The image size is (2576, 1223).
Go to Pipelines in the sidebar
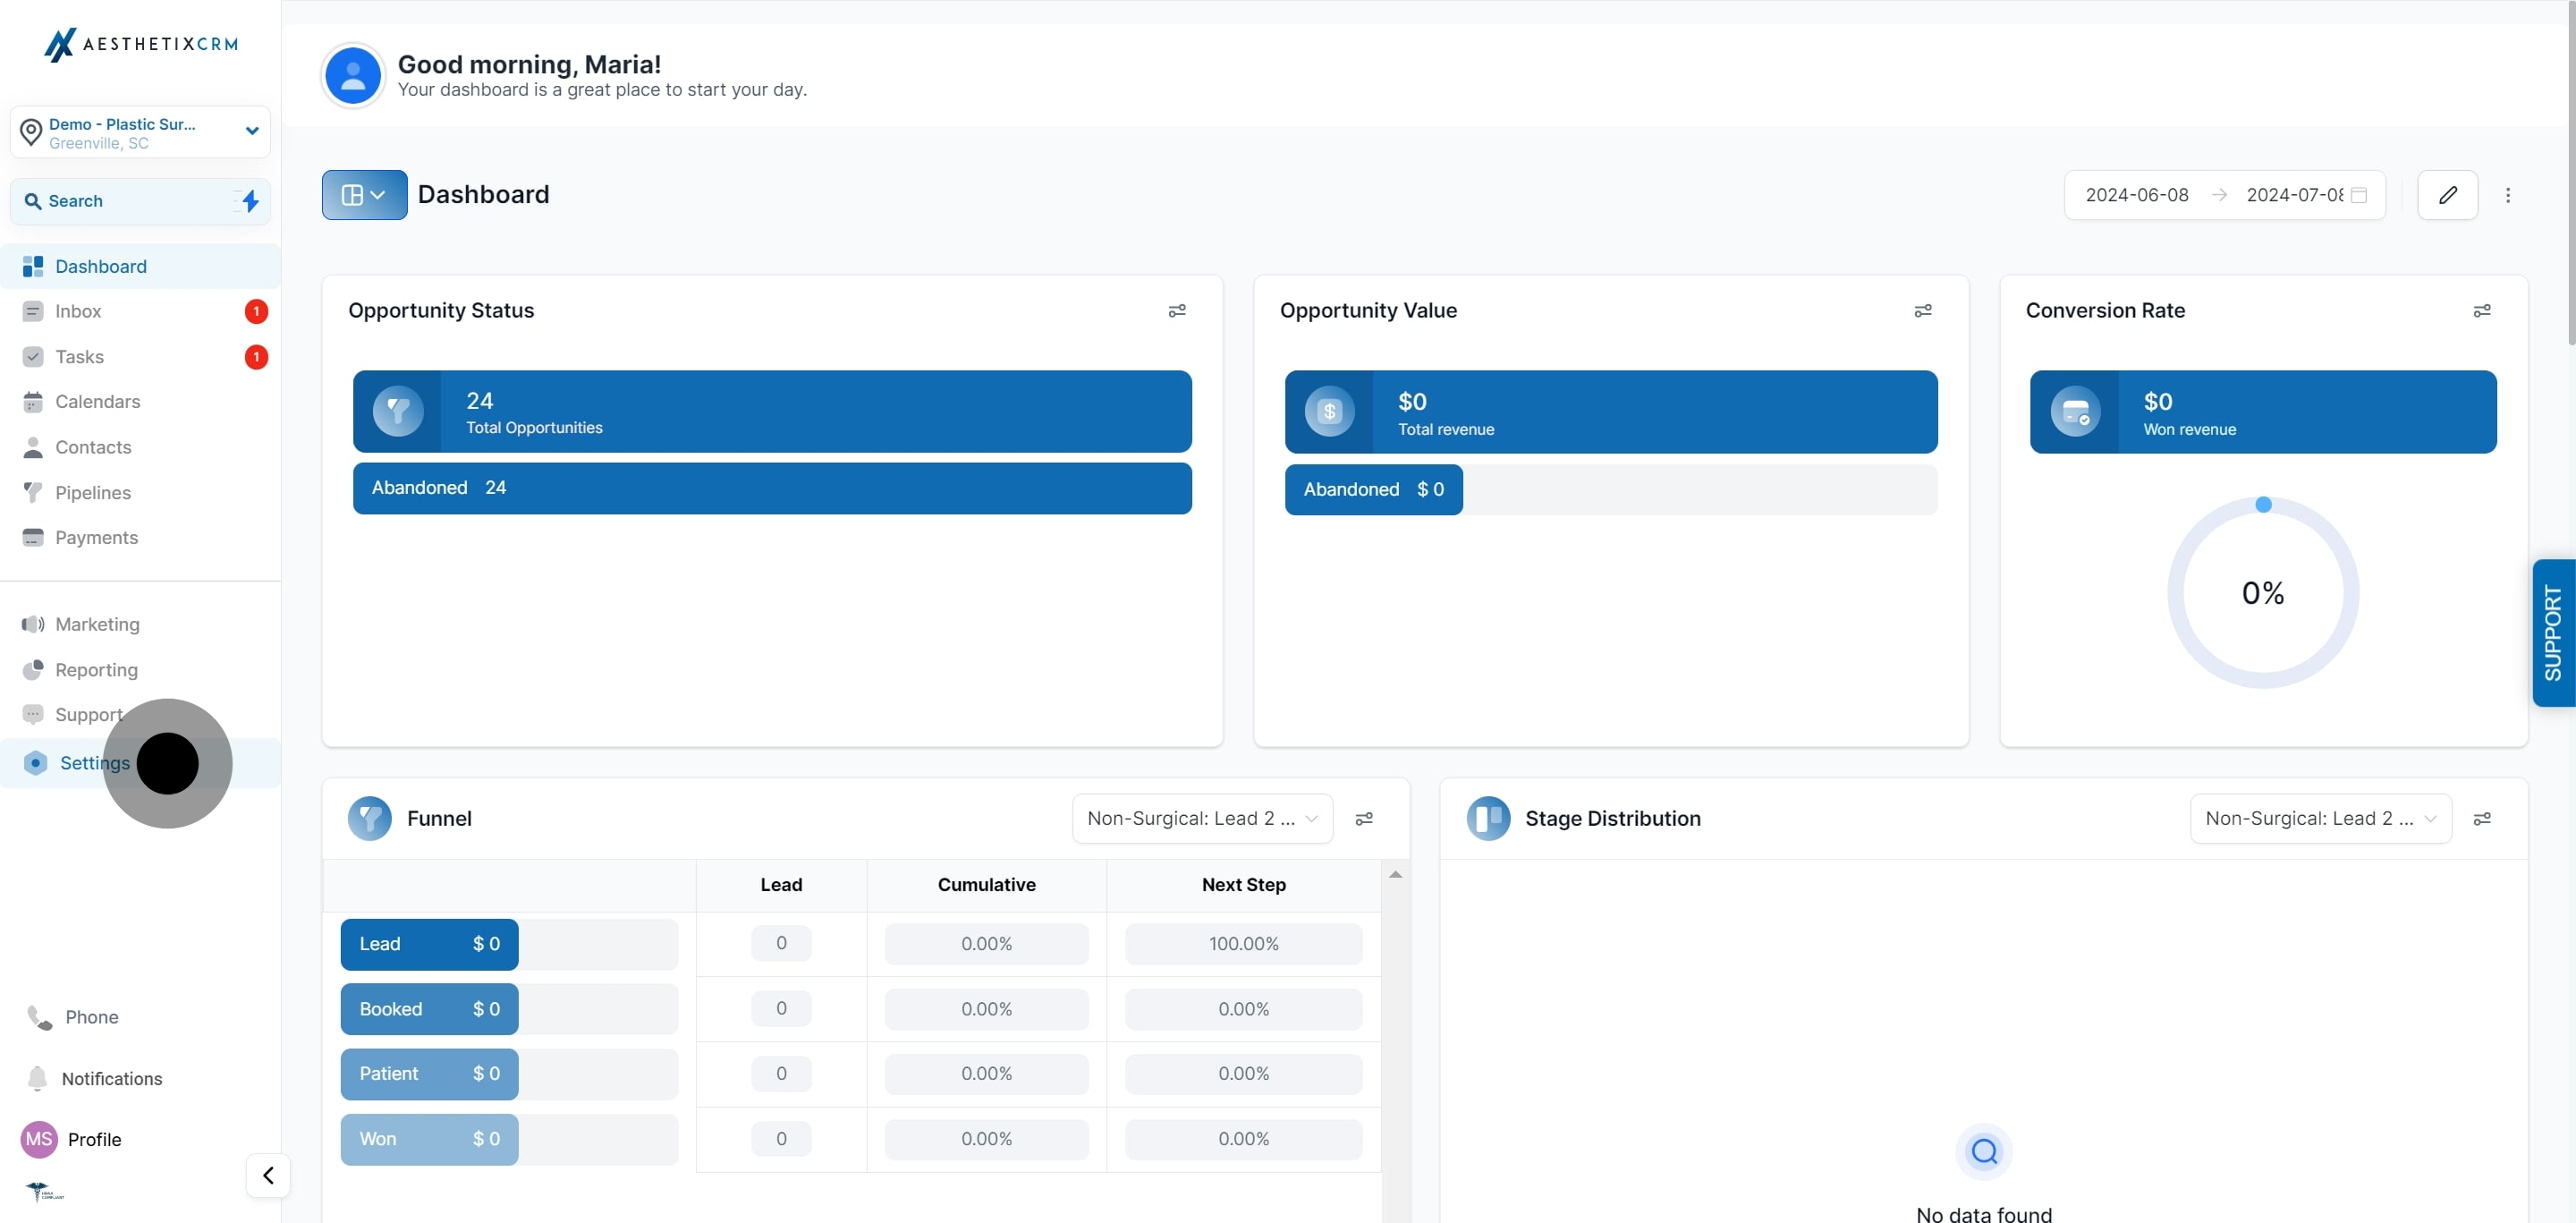(92, 492)
